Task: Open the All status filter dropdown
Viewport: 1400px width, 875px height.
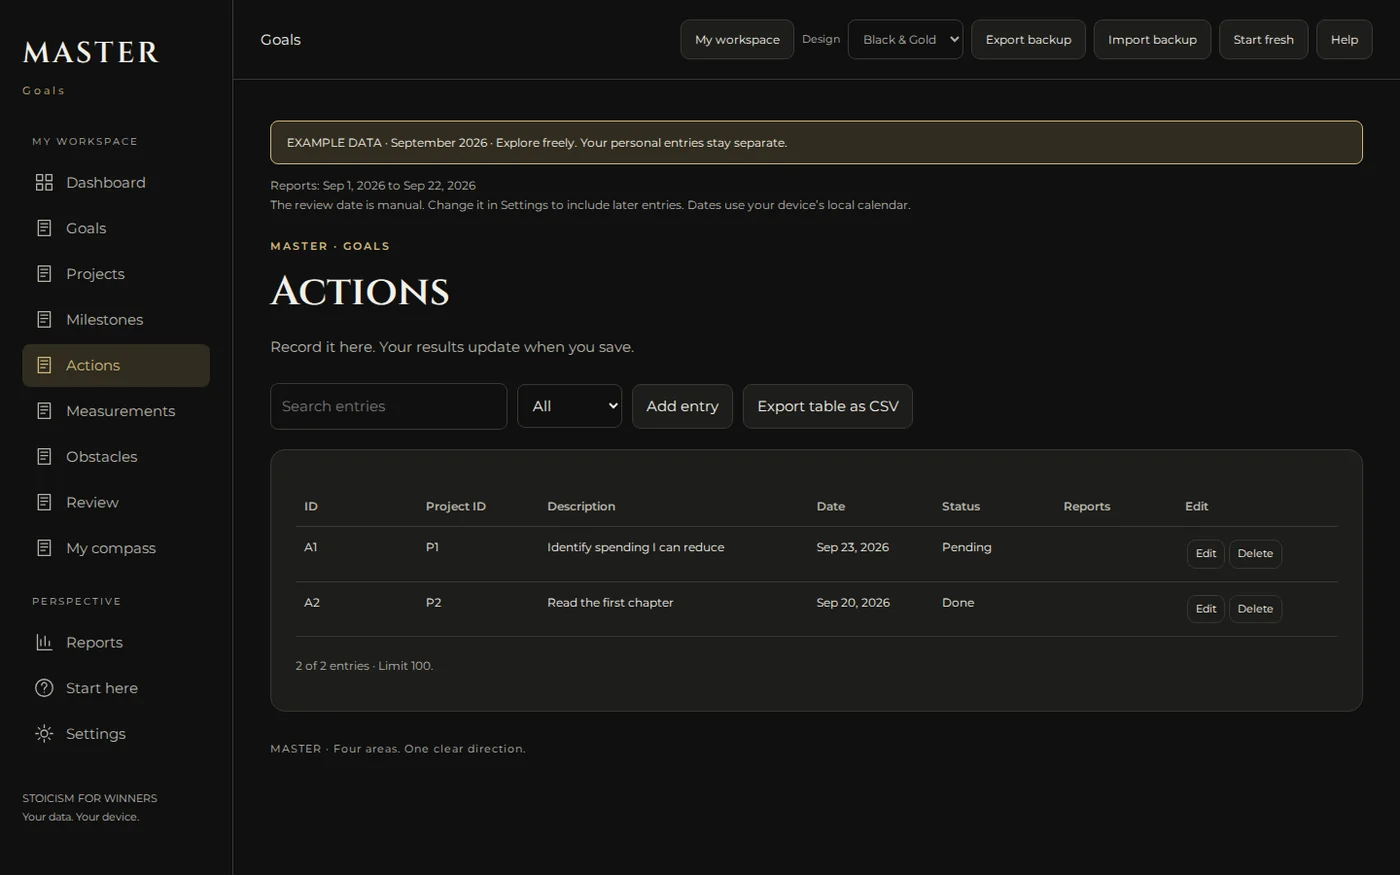Action: (569, 406)
